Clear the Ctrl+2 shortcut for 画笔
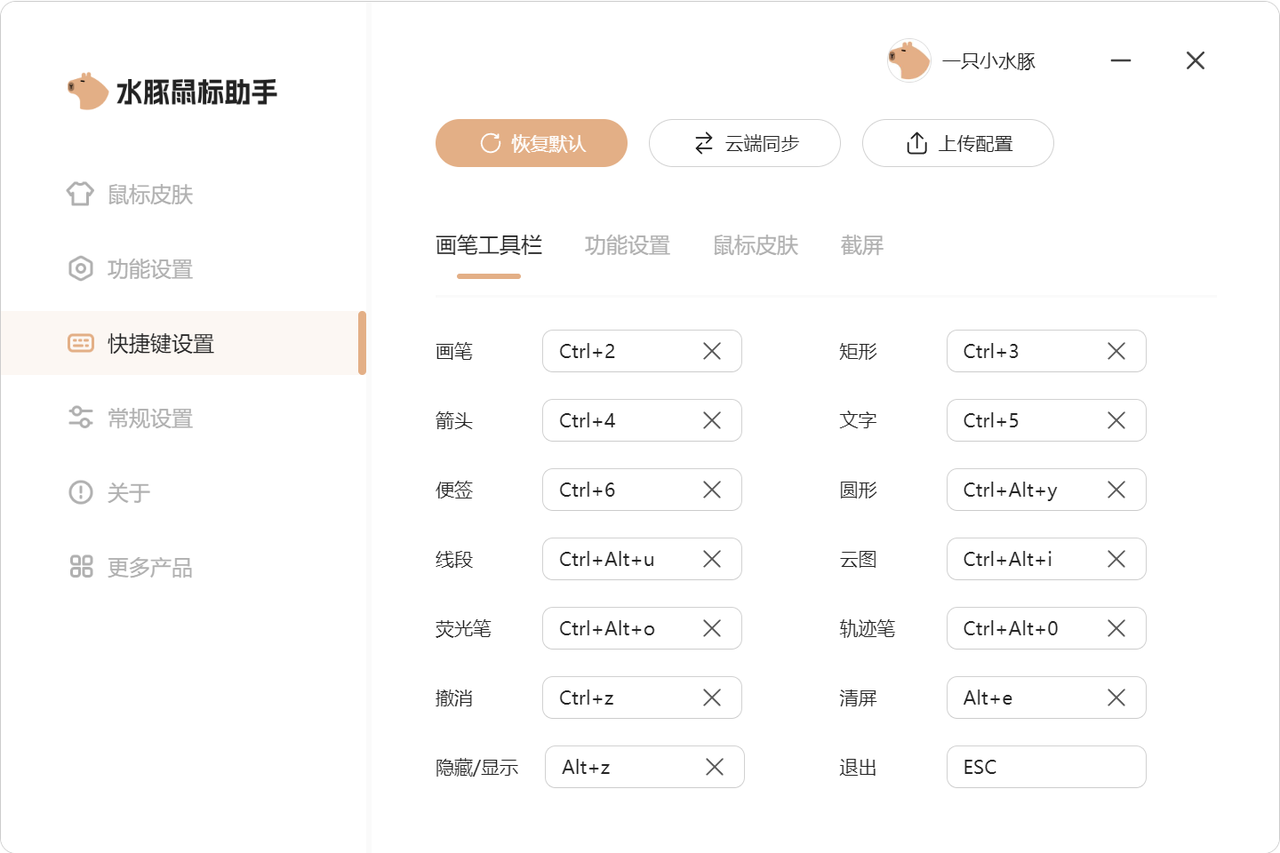 712,351
